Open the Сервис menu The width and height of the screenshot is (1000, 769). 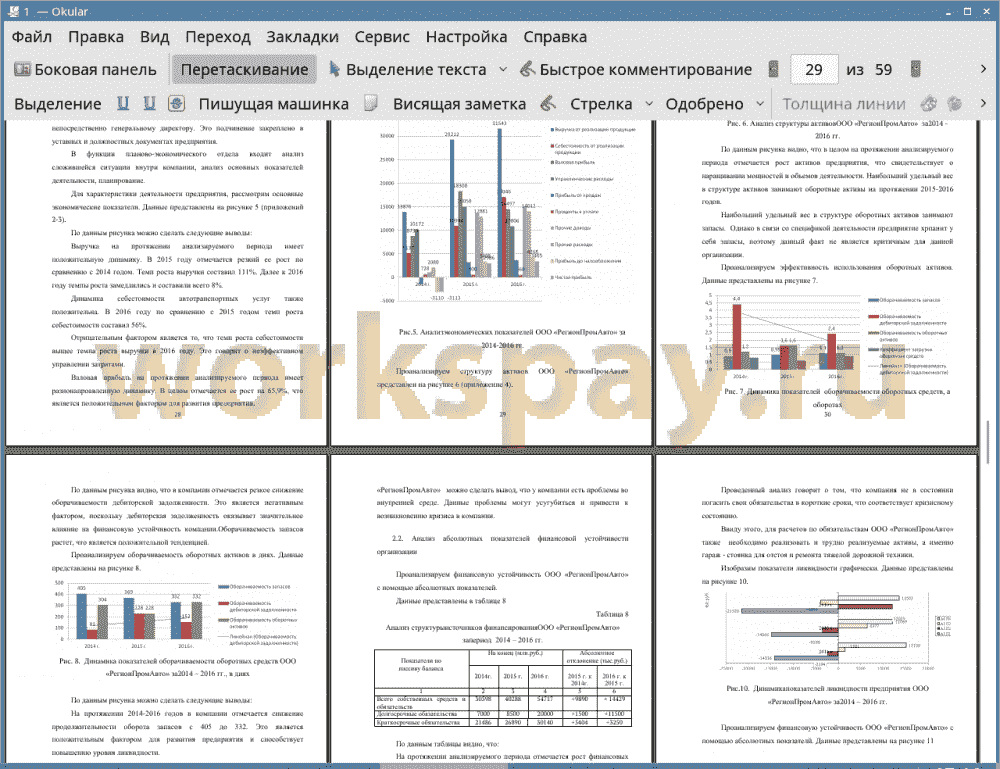[x=382, y=37]
